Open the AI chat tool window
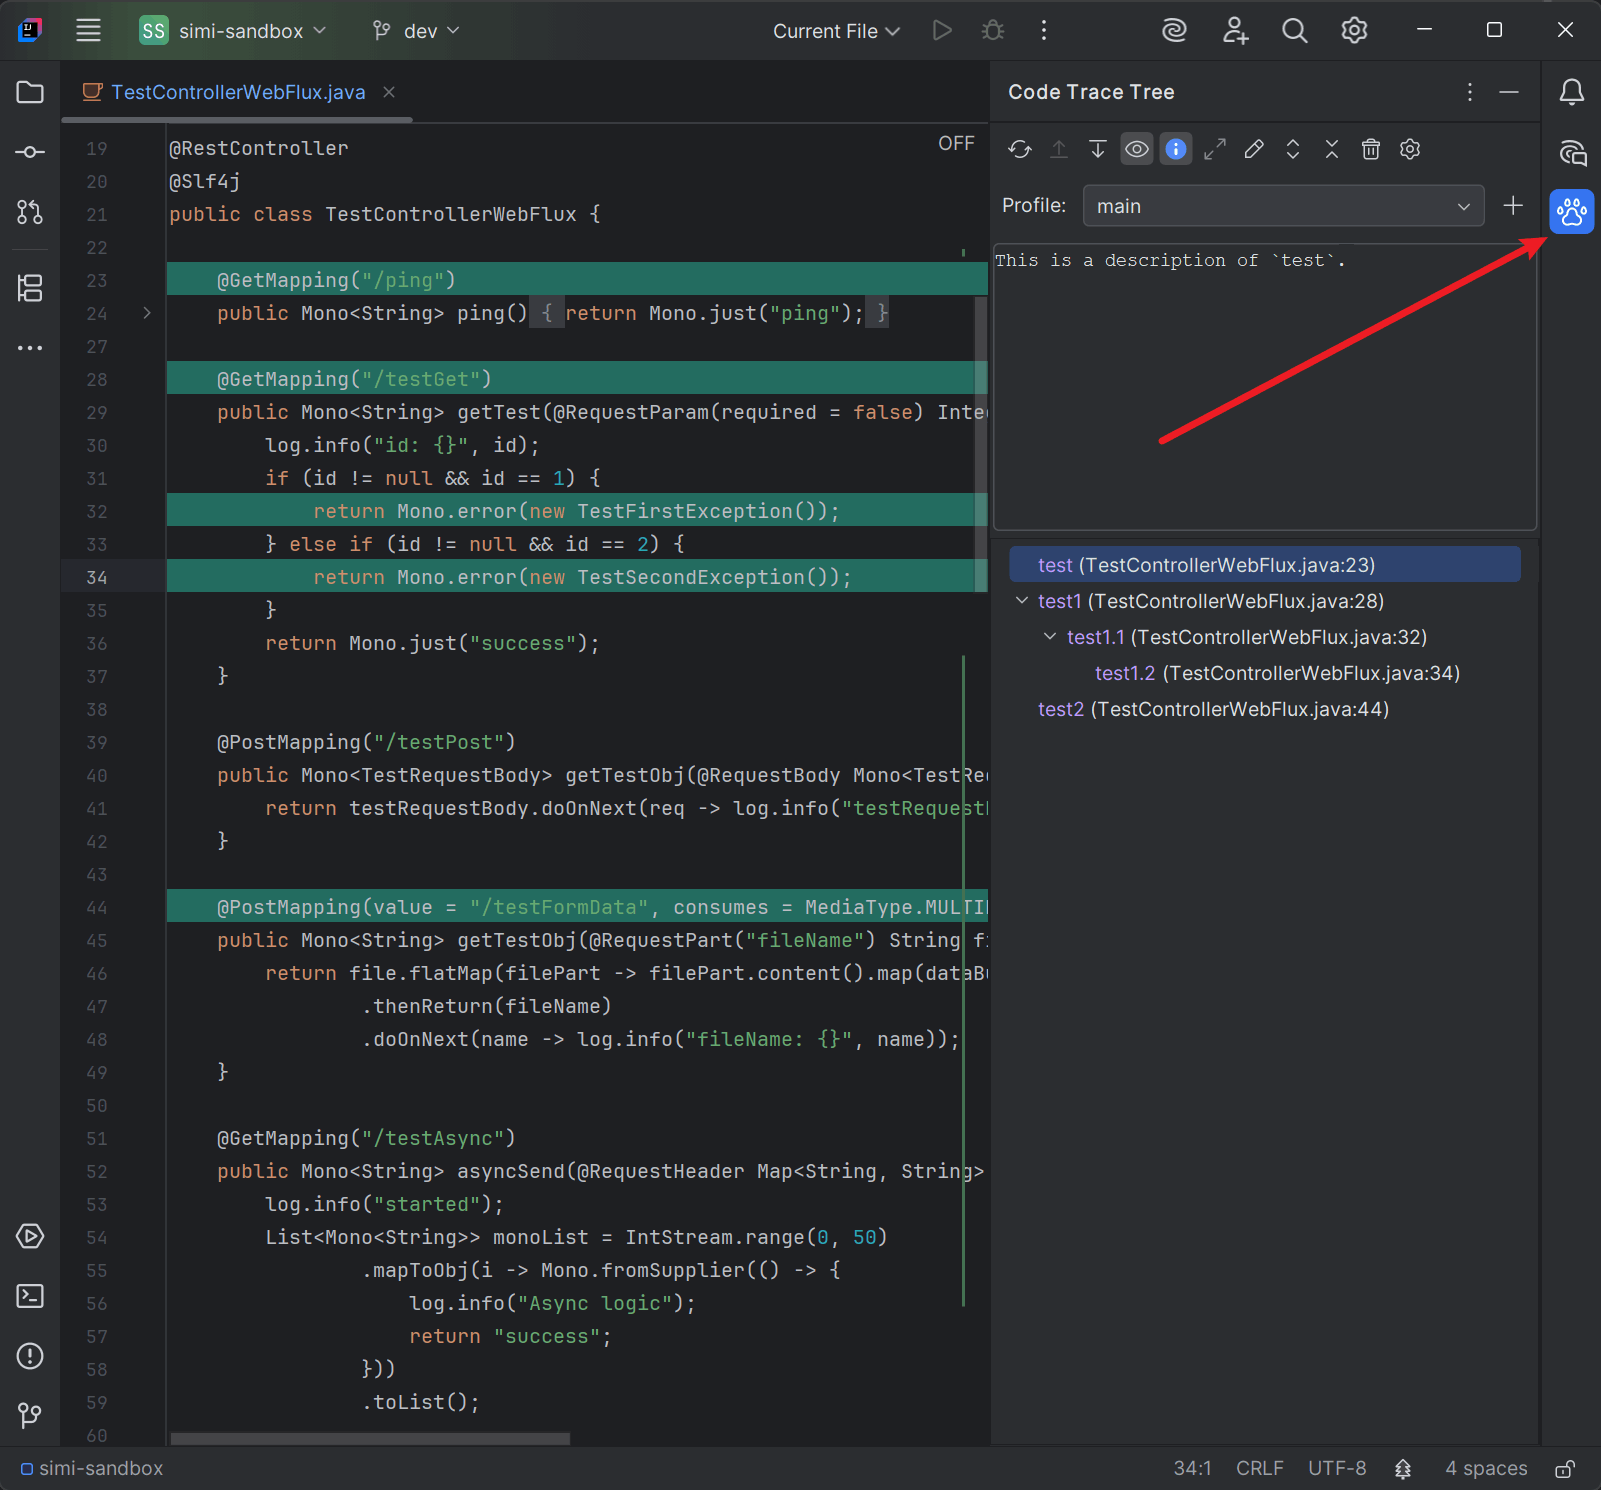 point(1572,152)
